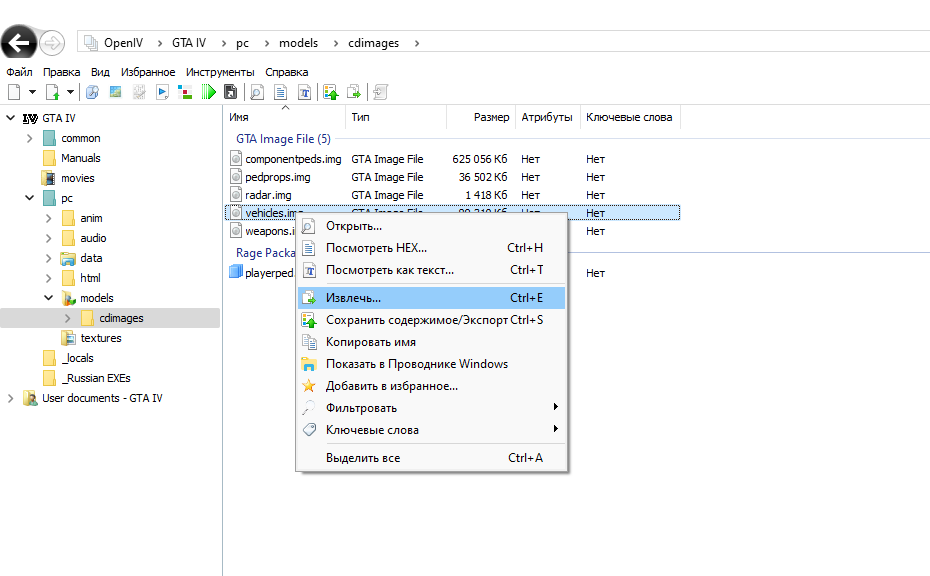Click the view as text 'T' toolbar icon

point(304,92)
